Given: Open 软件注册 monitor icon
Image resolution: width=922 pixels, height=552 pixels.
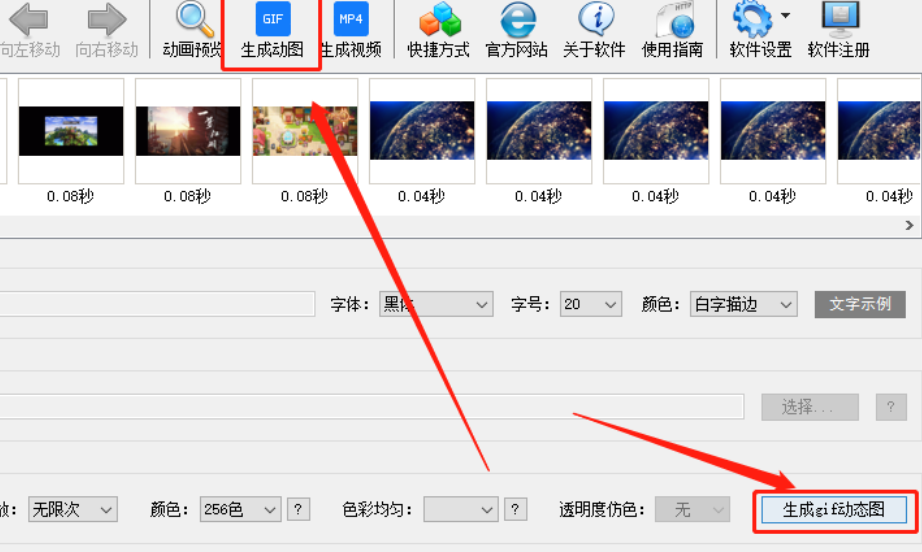Looking at the screenshot, I should coord(840,19).
